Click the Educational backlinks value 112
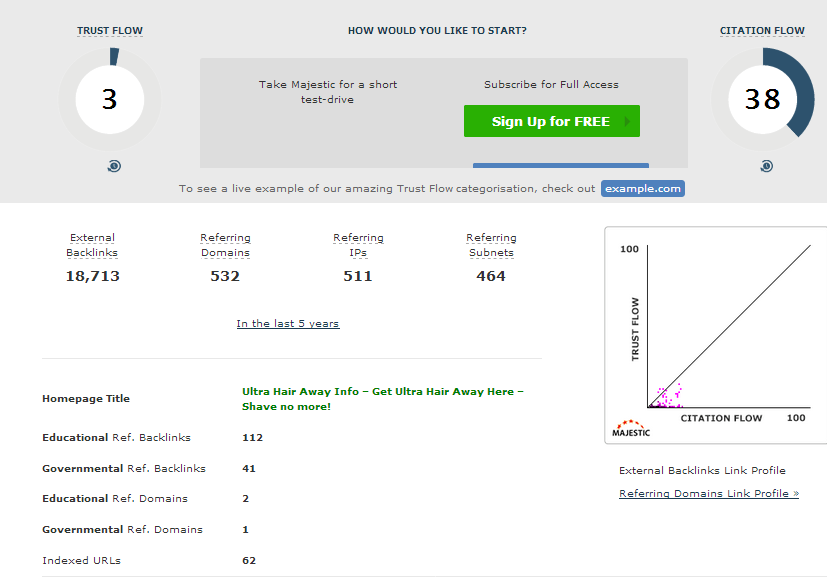 point(253,438)
